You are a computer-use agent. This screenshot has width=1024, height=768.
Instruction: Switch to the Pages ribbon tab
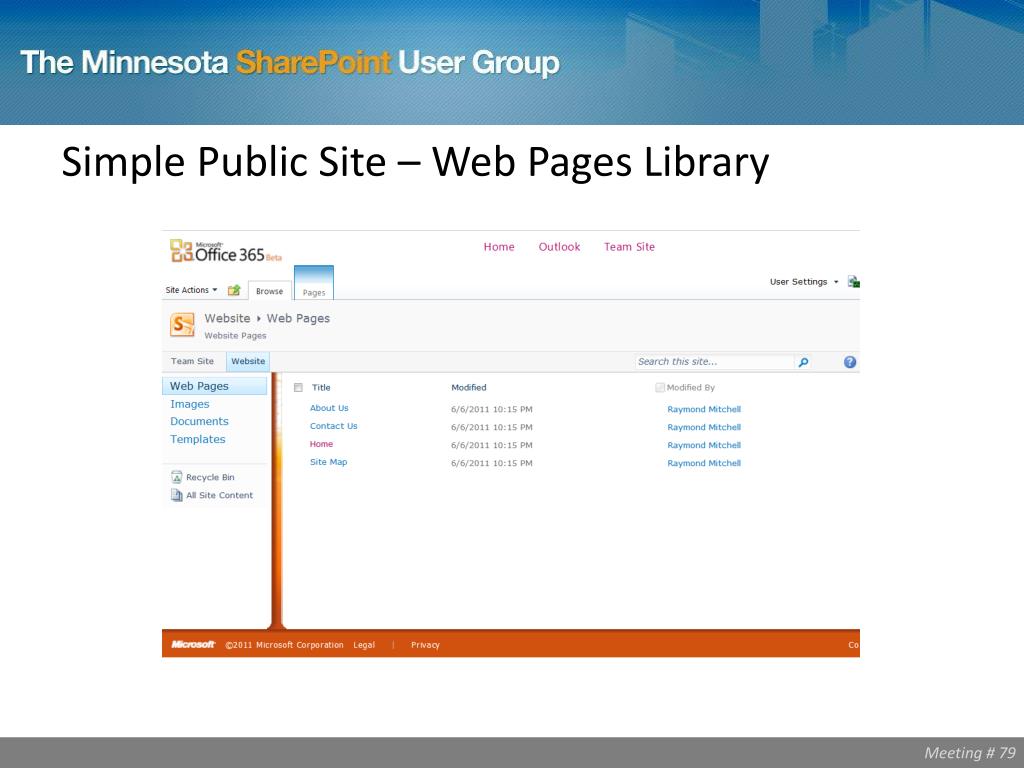point(314,283)
